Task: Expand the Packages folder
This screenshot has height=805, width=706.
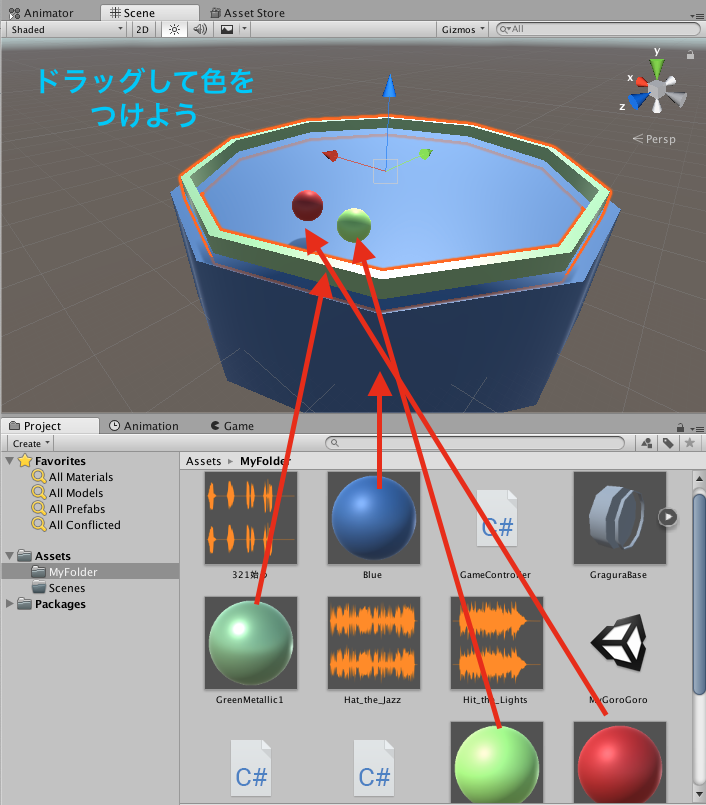Action: [x=11, y=604]
